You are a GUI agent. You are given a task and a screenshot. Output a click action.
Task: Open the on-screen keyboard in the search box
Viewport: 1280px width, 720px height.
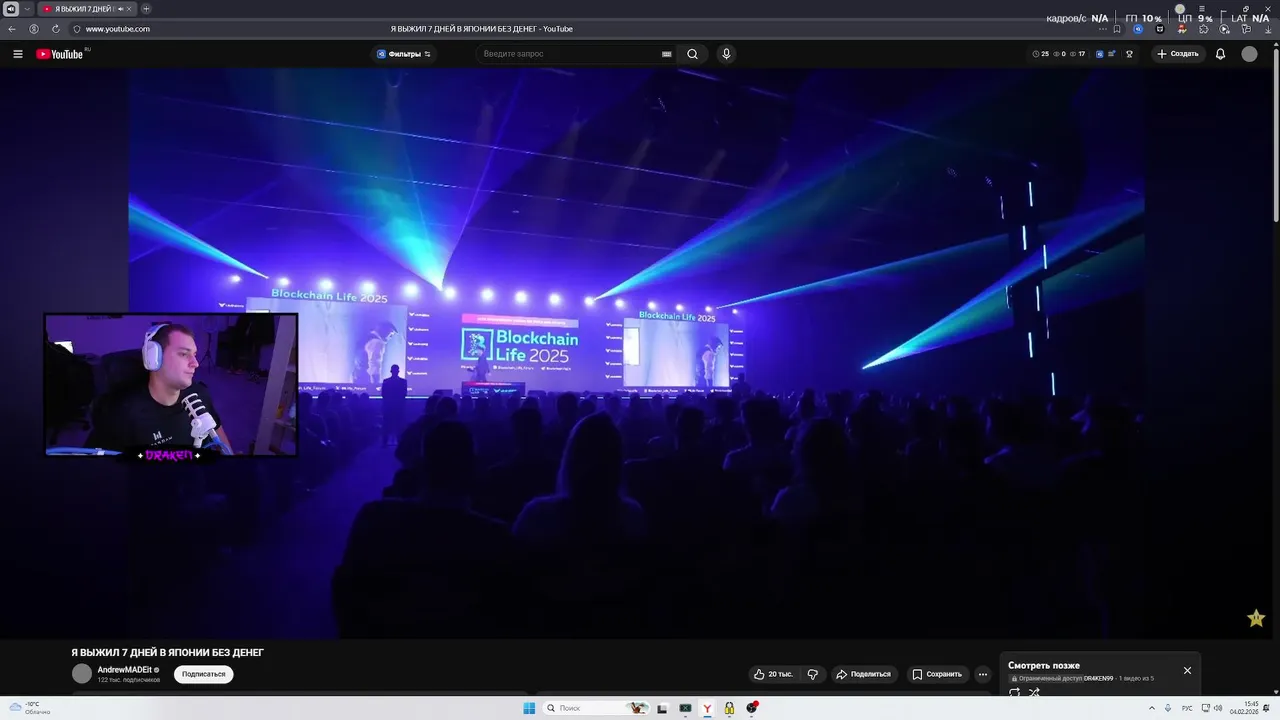[x=667, y=54]
